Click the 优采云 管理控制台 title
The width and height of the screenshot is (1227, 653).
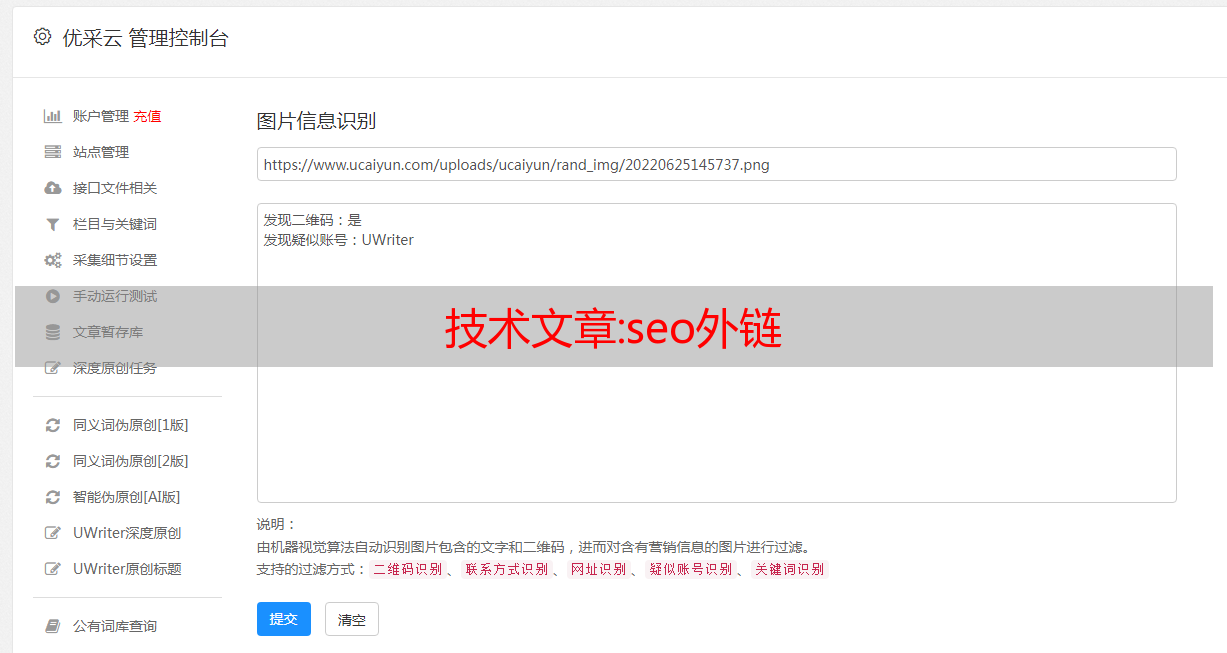tap(145, 38)
